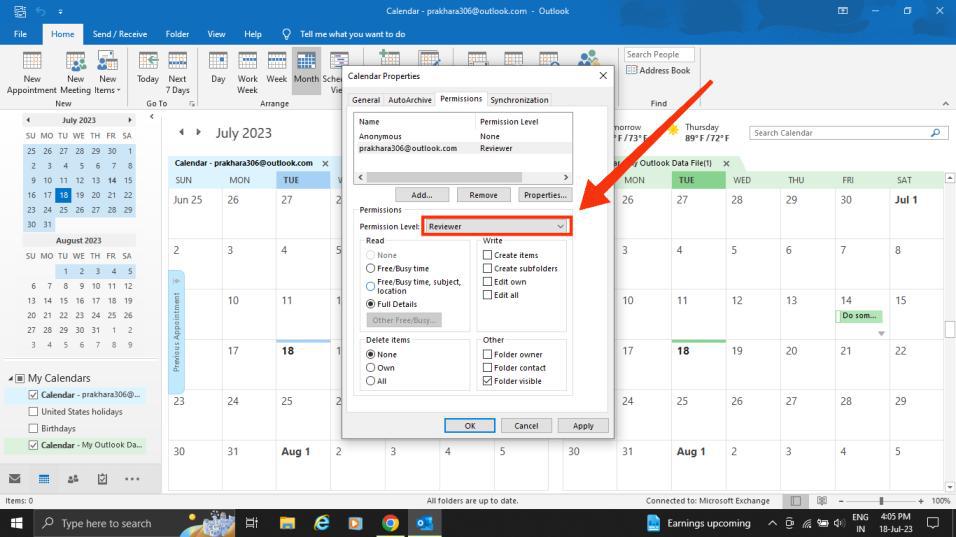Switch to the General tab in Calendar Properties
Viewport: 956px width, 537px height.
366,100
